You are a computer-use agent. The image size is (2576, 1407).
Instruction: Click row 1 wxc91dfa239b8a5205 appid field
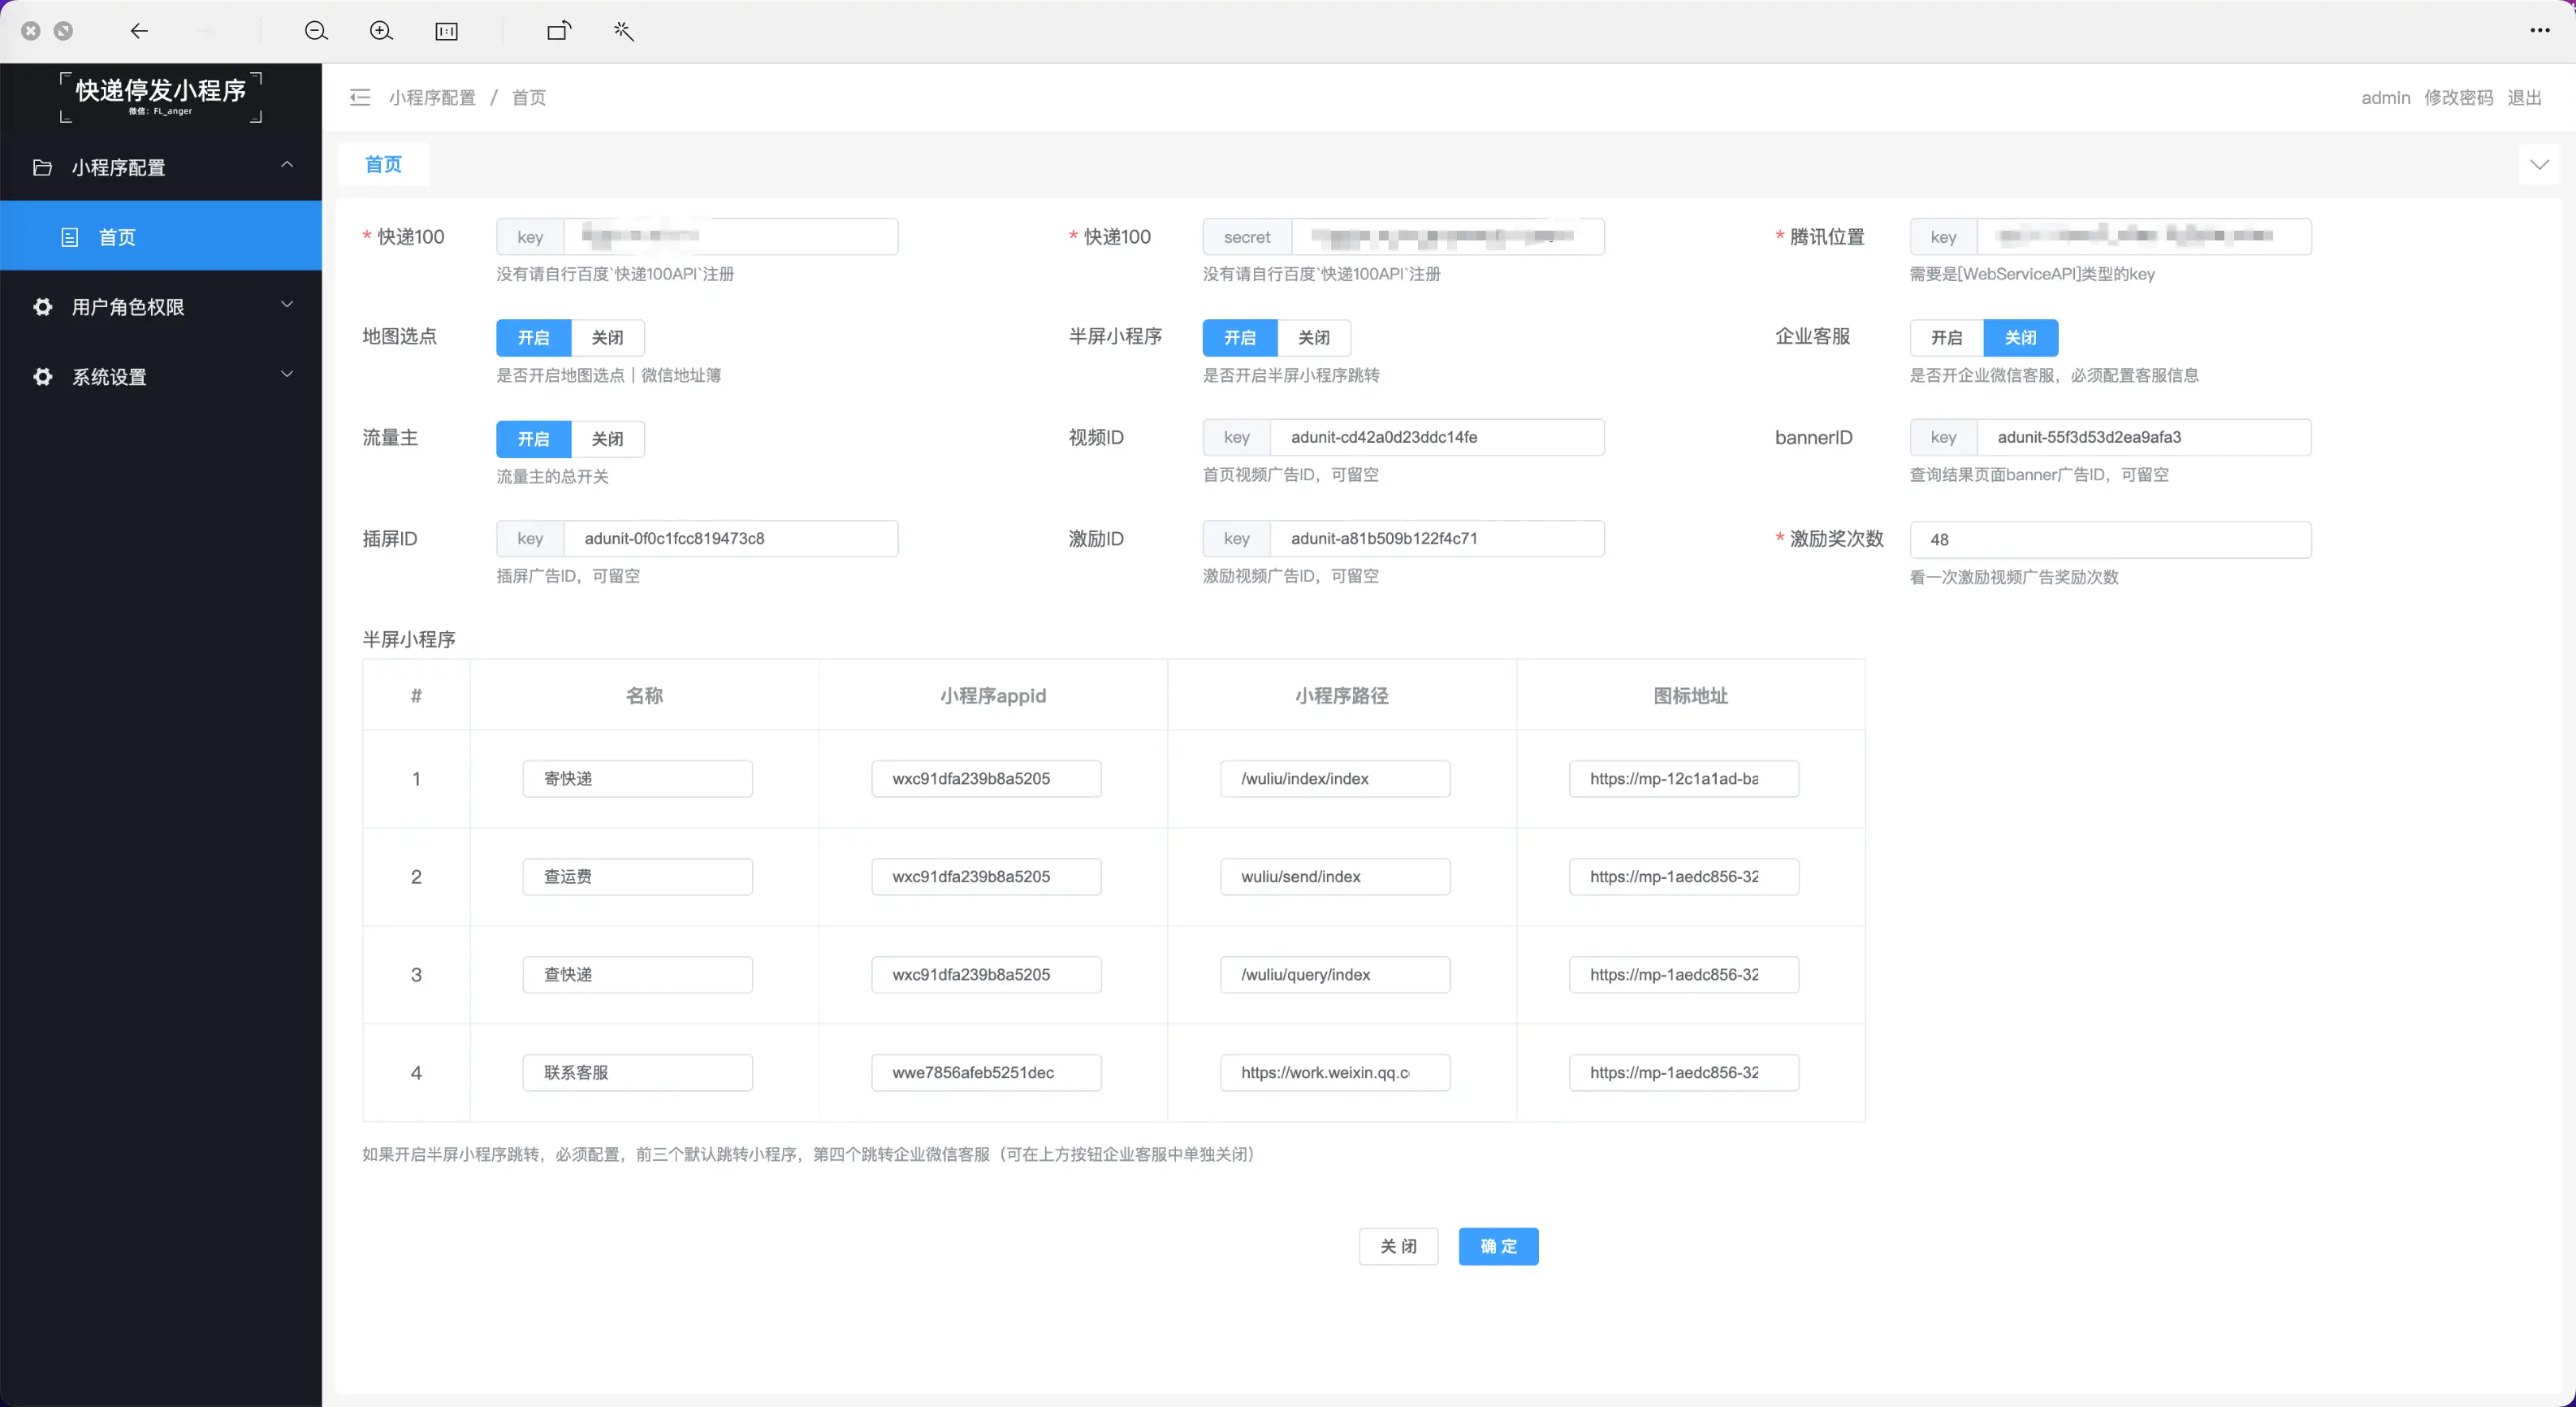986,778
